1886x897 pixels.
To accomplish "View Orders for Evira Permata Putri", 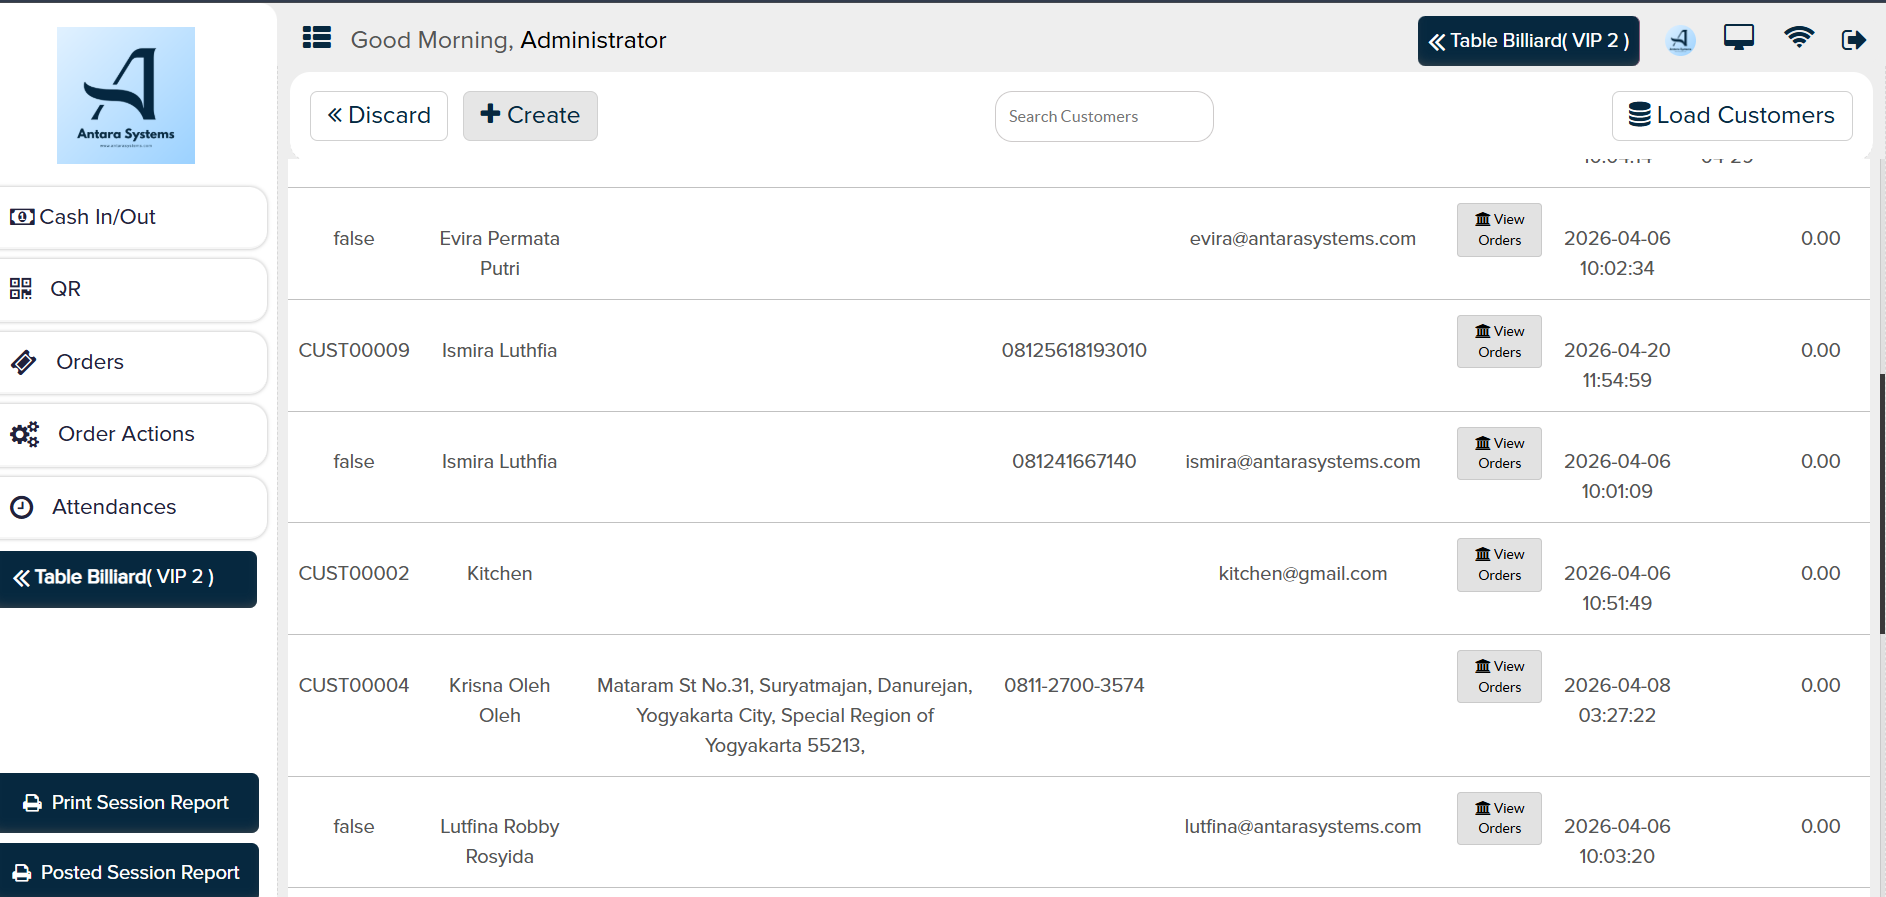I will (1499, 230).
